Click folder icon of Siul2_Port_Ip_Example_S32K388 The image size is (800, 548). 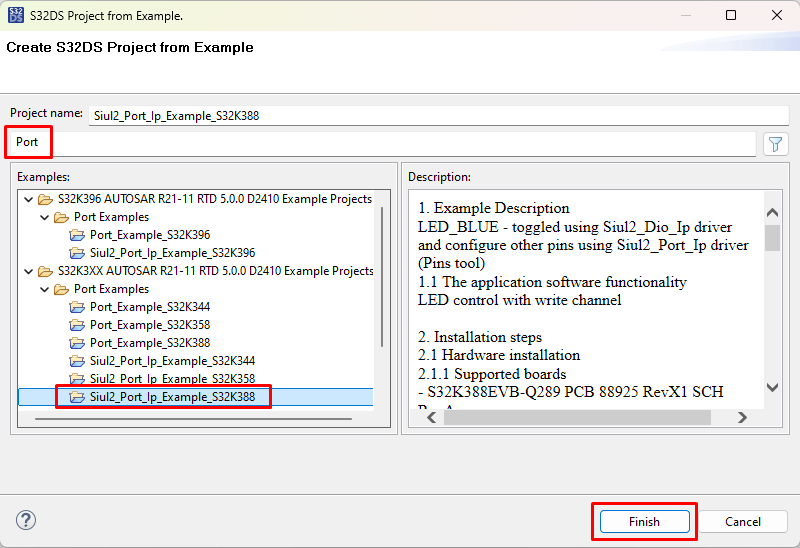pyautogui.click(x=77, y=397)
